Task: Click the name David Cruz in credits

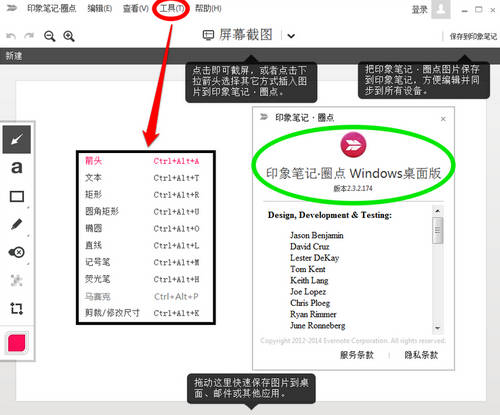Action: (x=310, y=247)
